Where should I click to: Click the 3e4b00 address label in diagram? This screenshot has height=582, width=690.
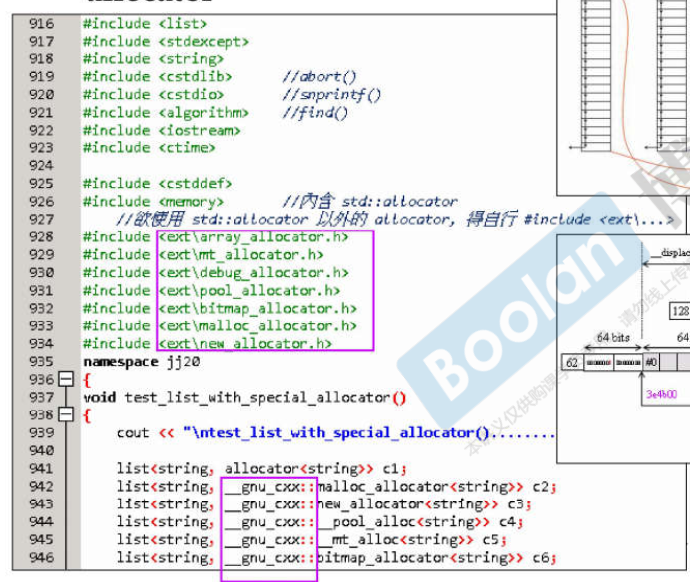coord(662,394)
